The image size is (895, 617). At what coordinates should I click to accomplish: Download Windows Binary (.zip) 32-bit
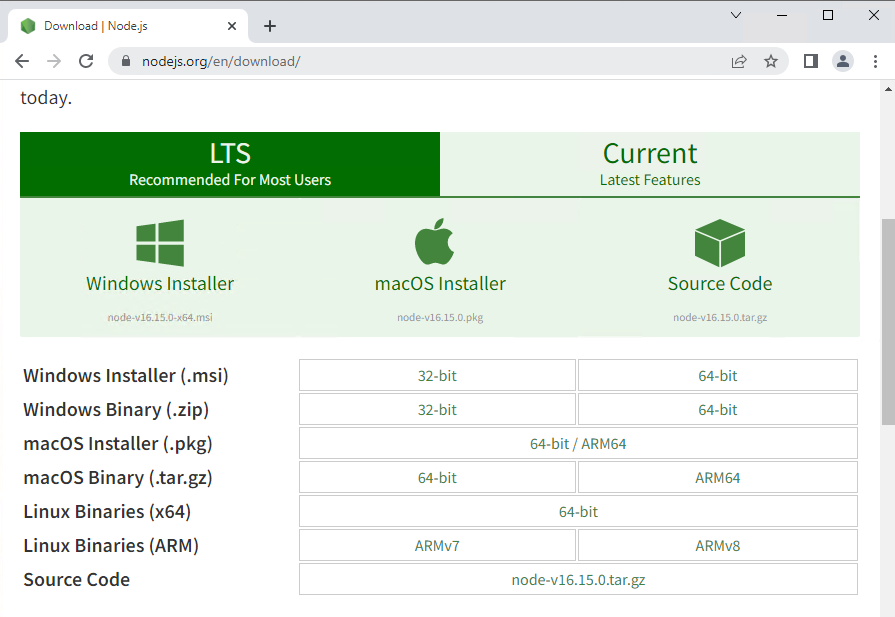[437, 409]
